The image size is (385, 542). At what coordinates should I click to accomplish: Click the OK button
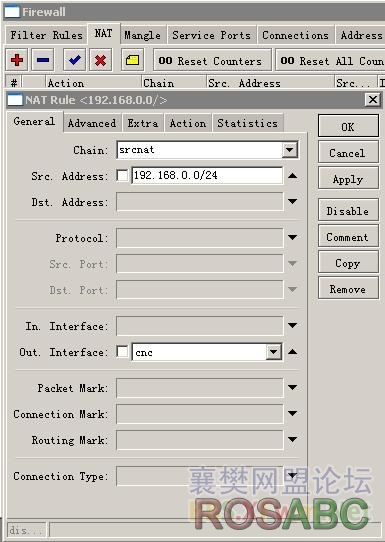click(x=348, y=127)
